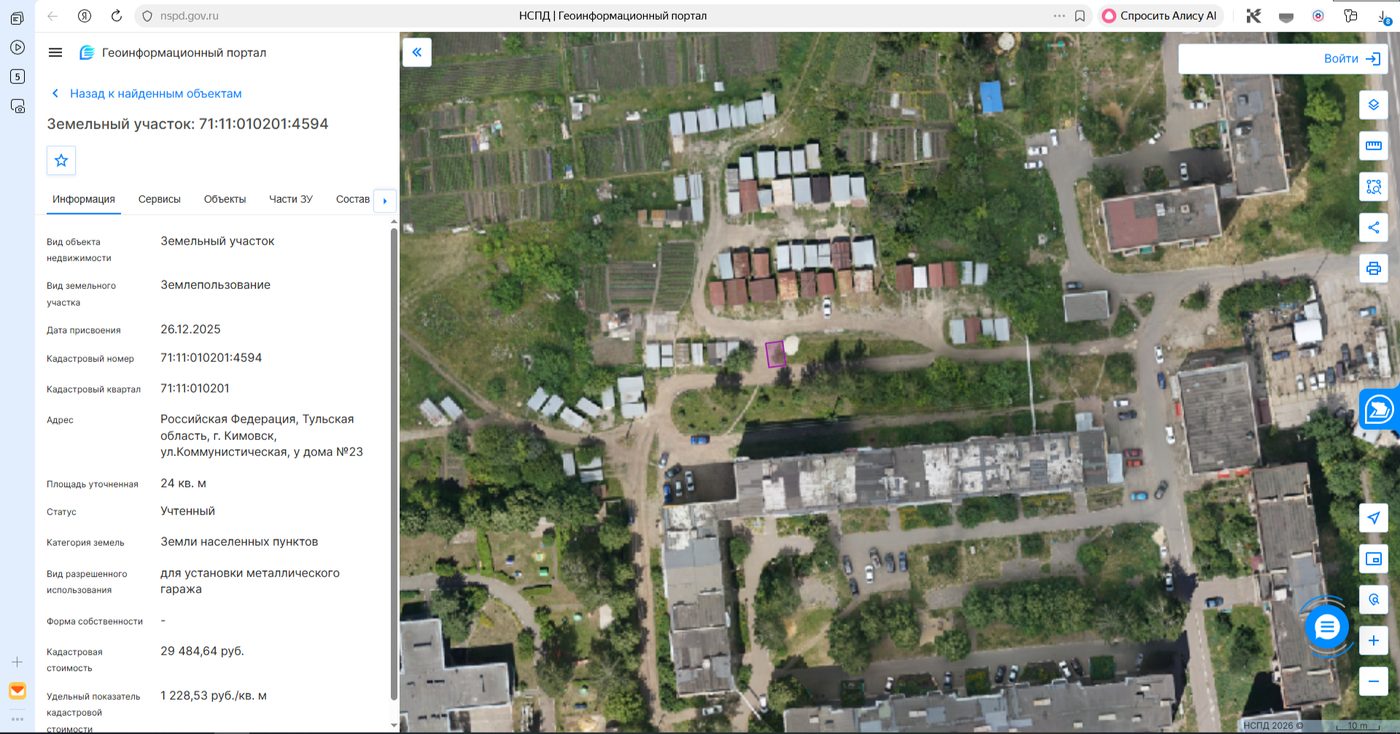Viewport: 1400px width, 734px height.
Task: Share the current map view
Action: [x=1373, y=227]
